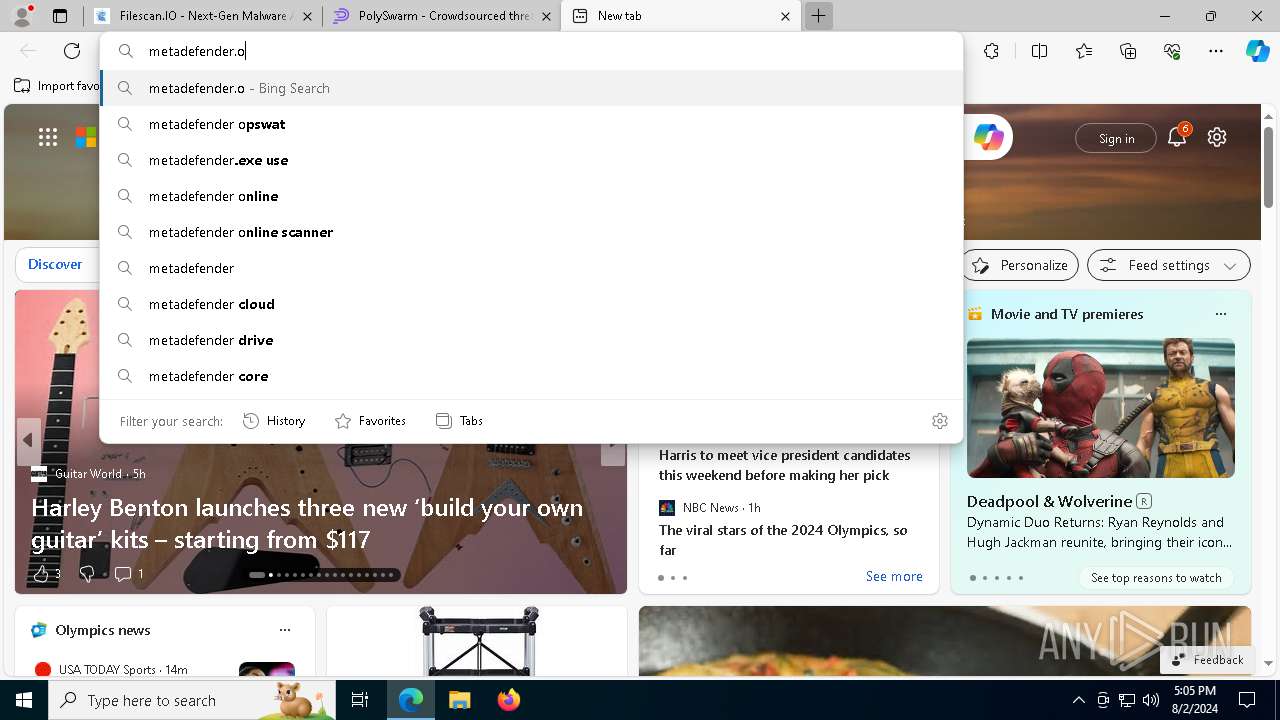Open Deadpool & Wolverine thumbnail

(1101, 408)
